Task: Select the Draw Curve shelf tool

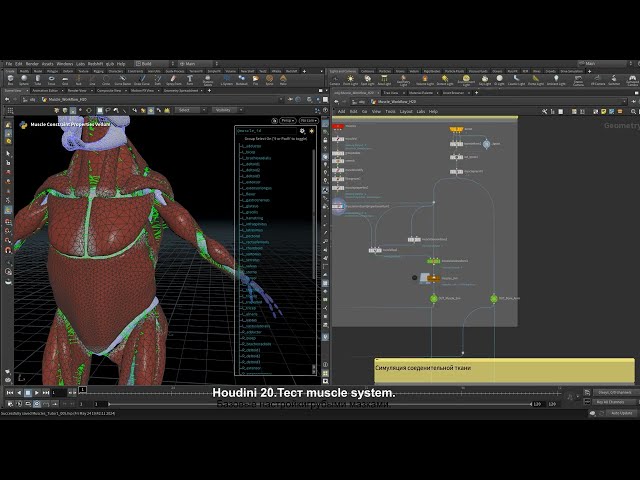Action: tap(142, 80)
